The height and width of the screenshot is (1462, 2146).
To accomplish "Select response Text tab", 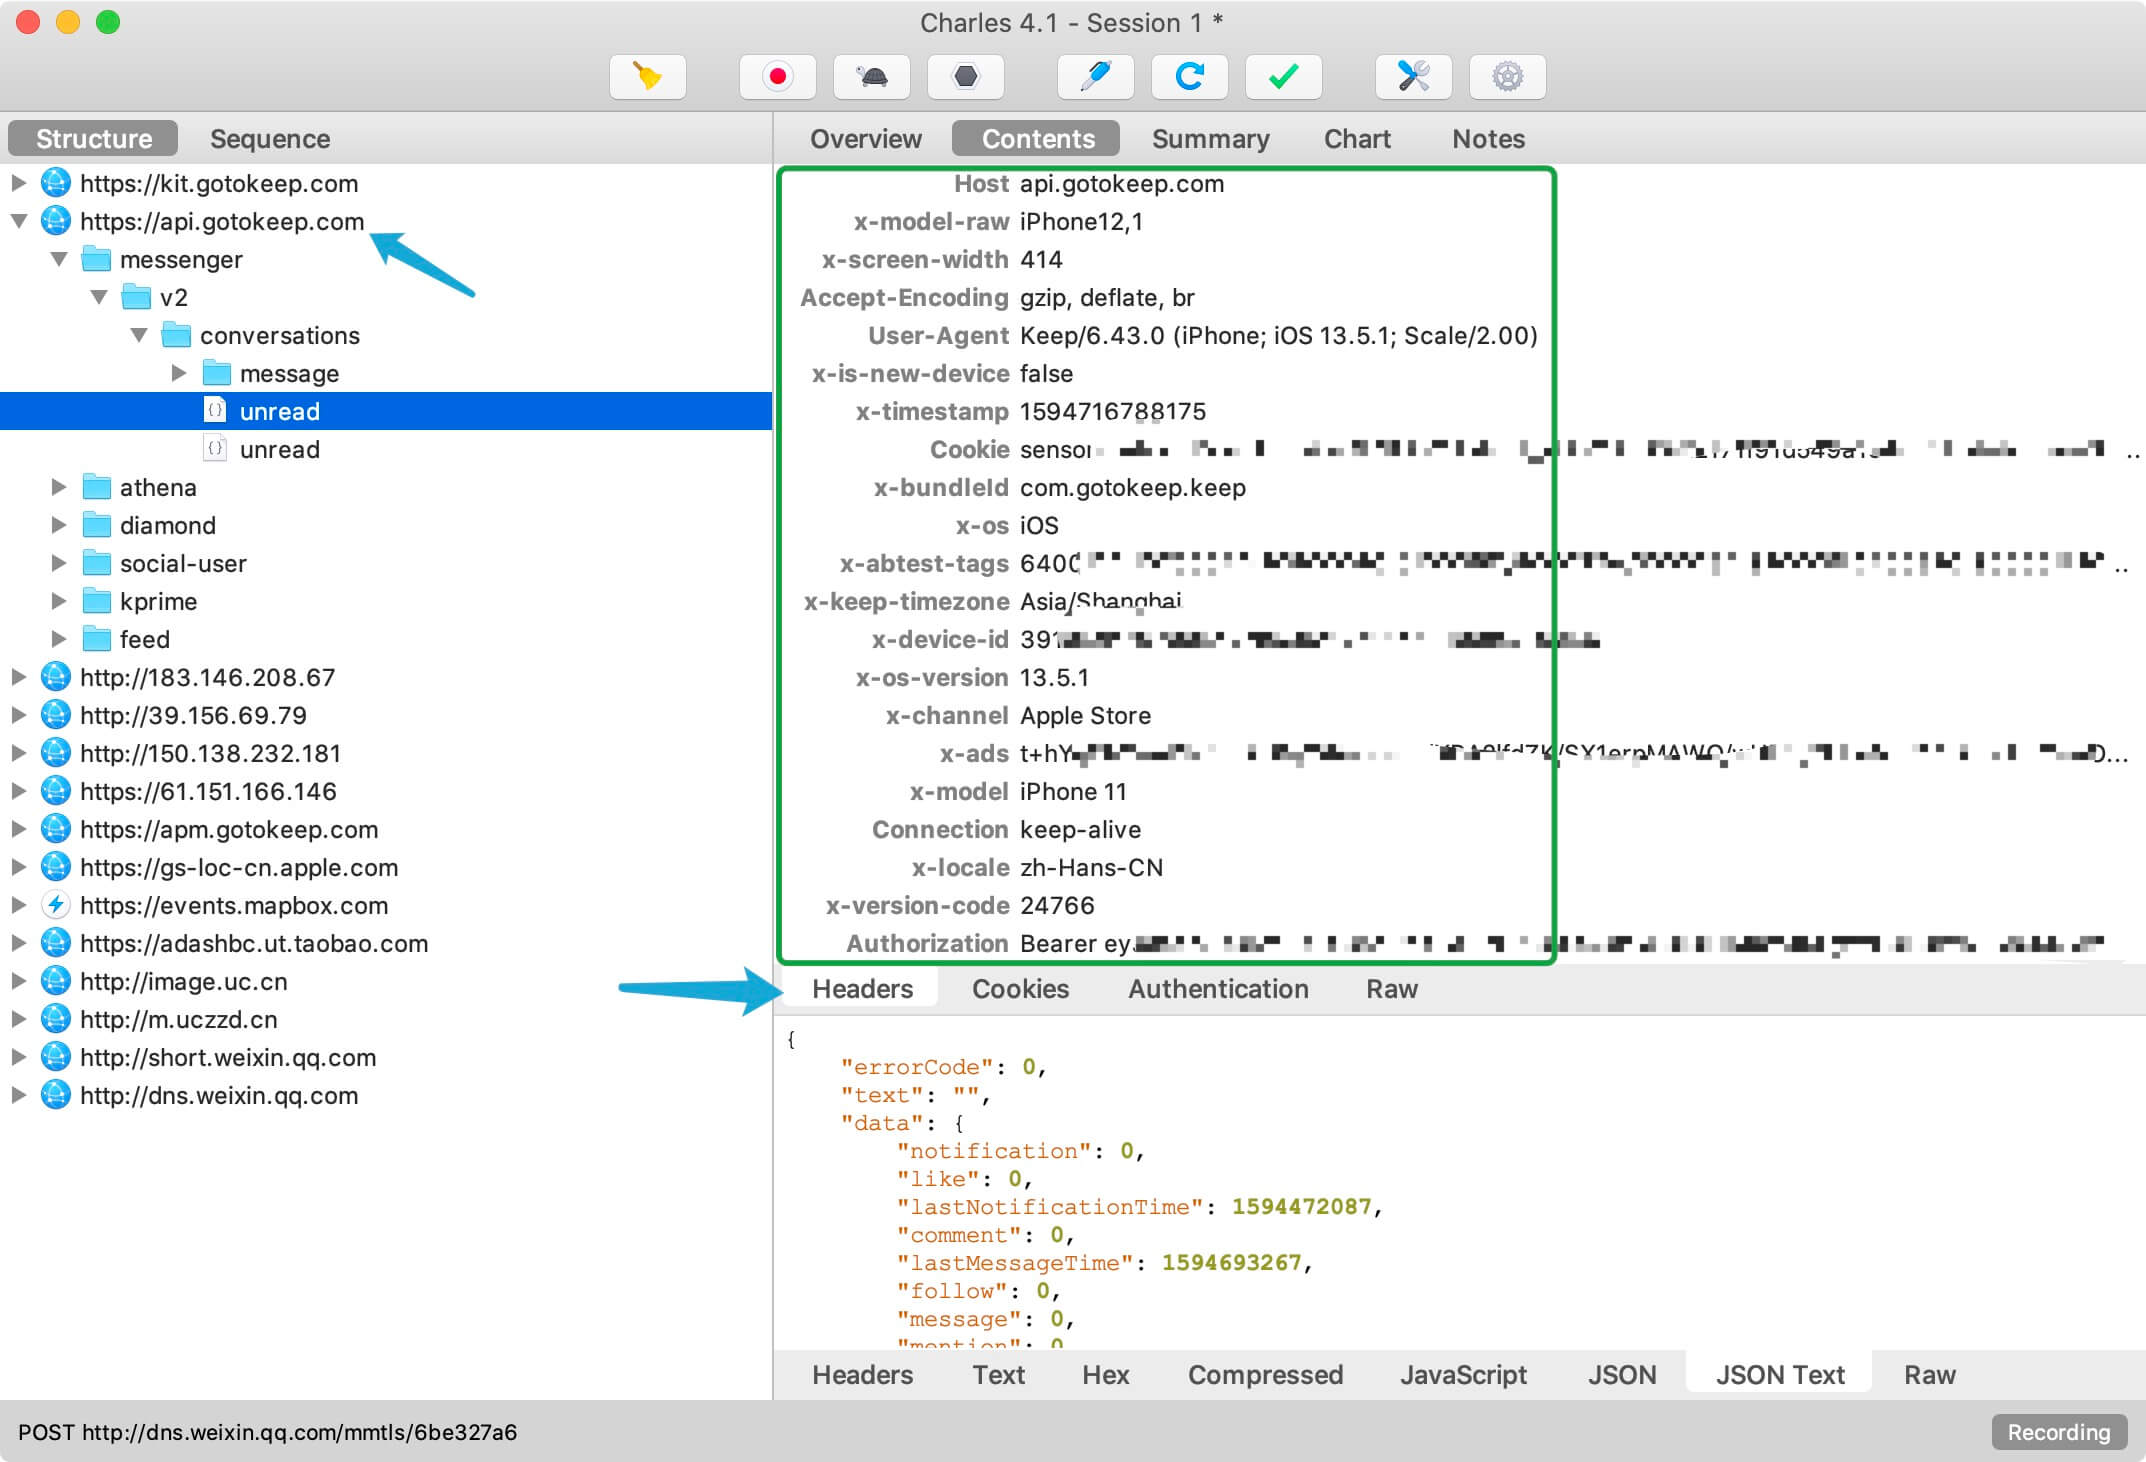I will pyautogui.click(x=998, y=1375).
